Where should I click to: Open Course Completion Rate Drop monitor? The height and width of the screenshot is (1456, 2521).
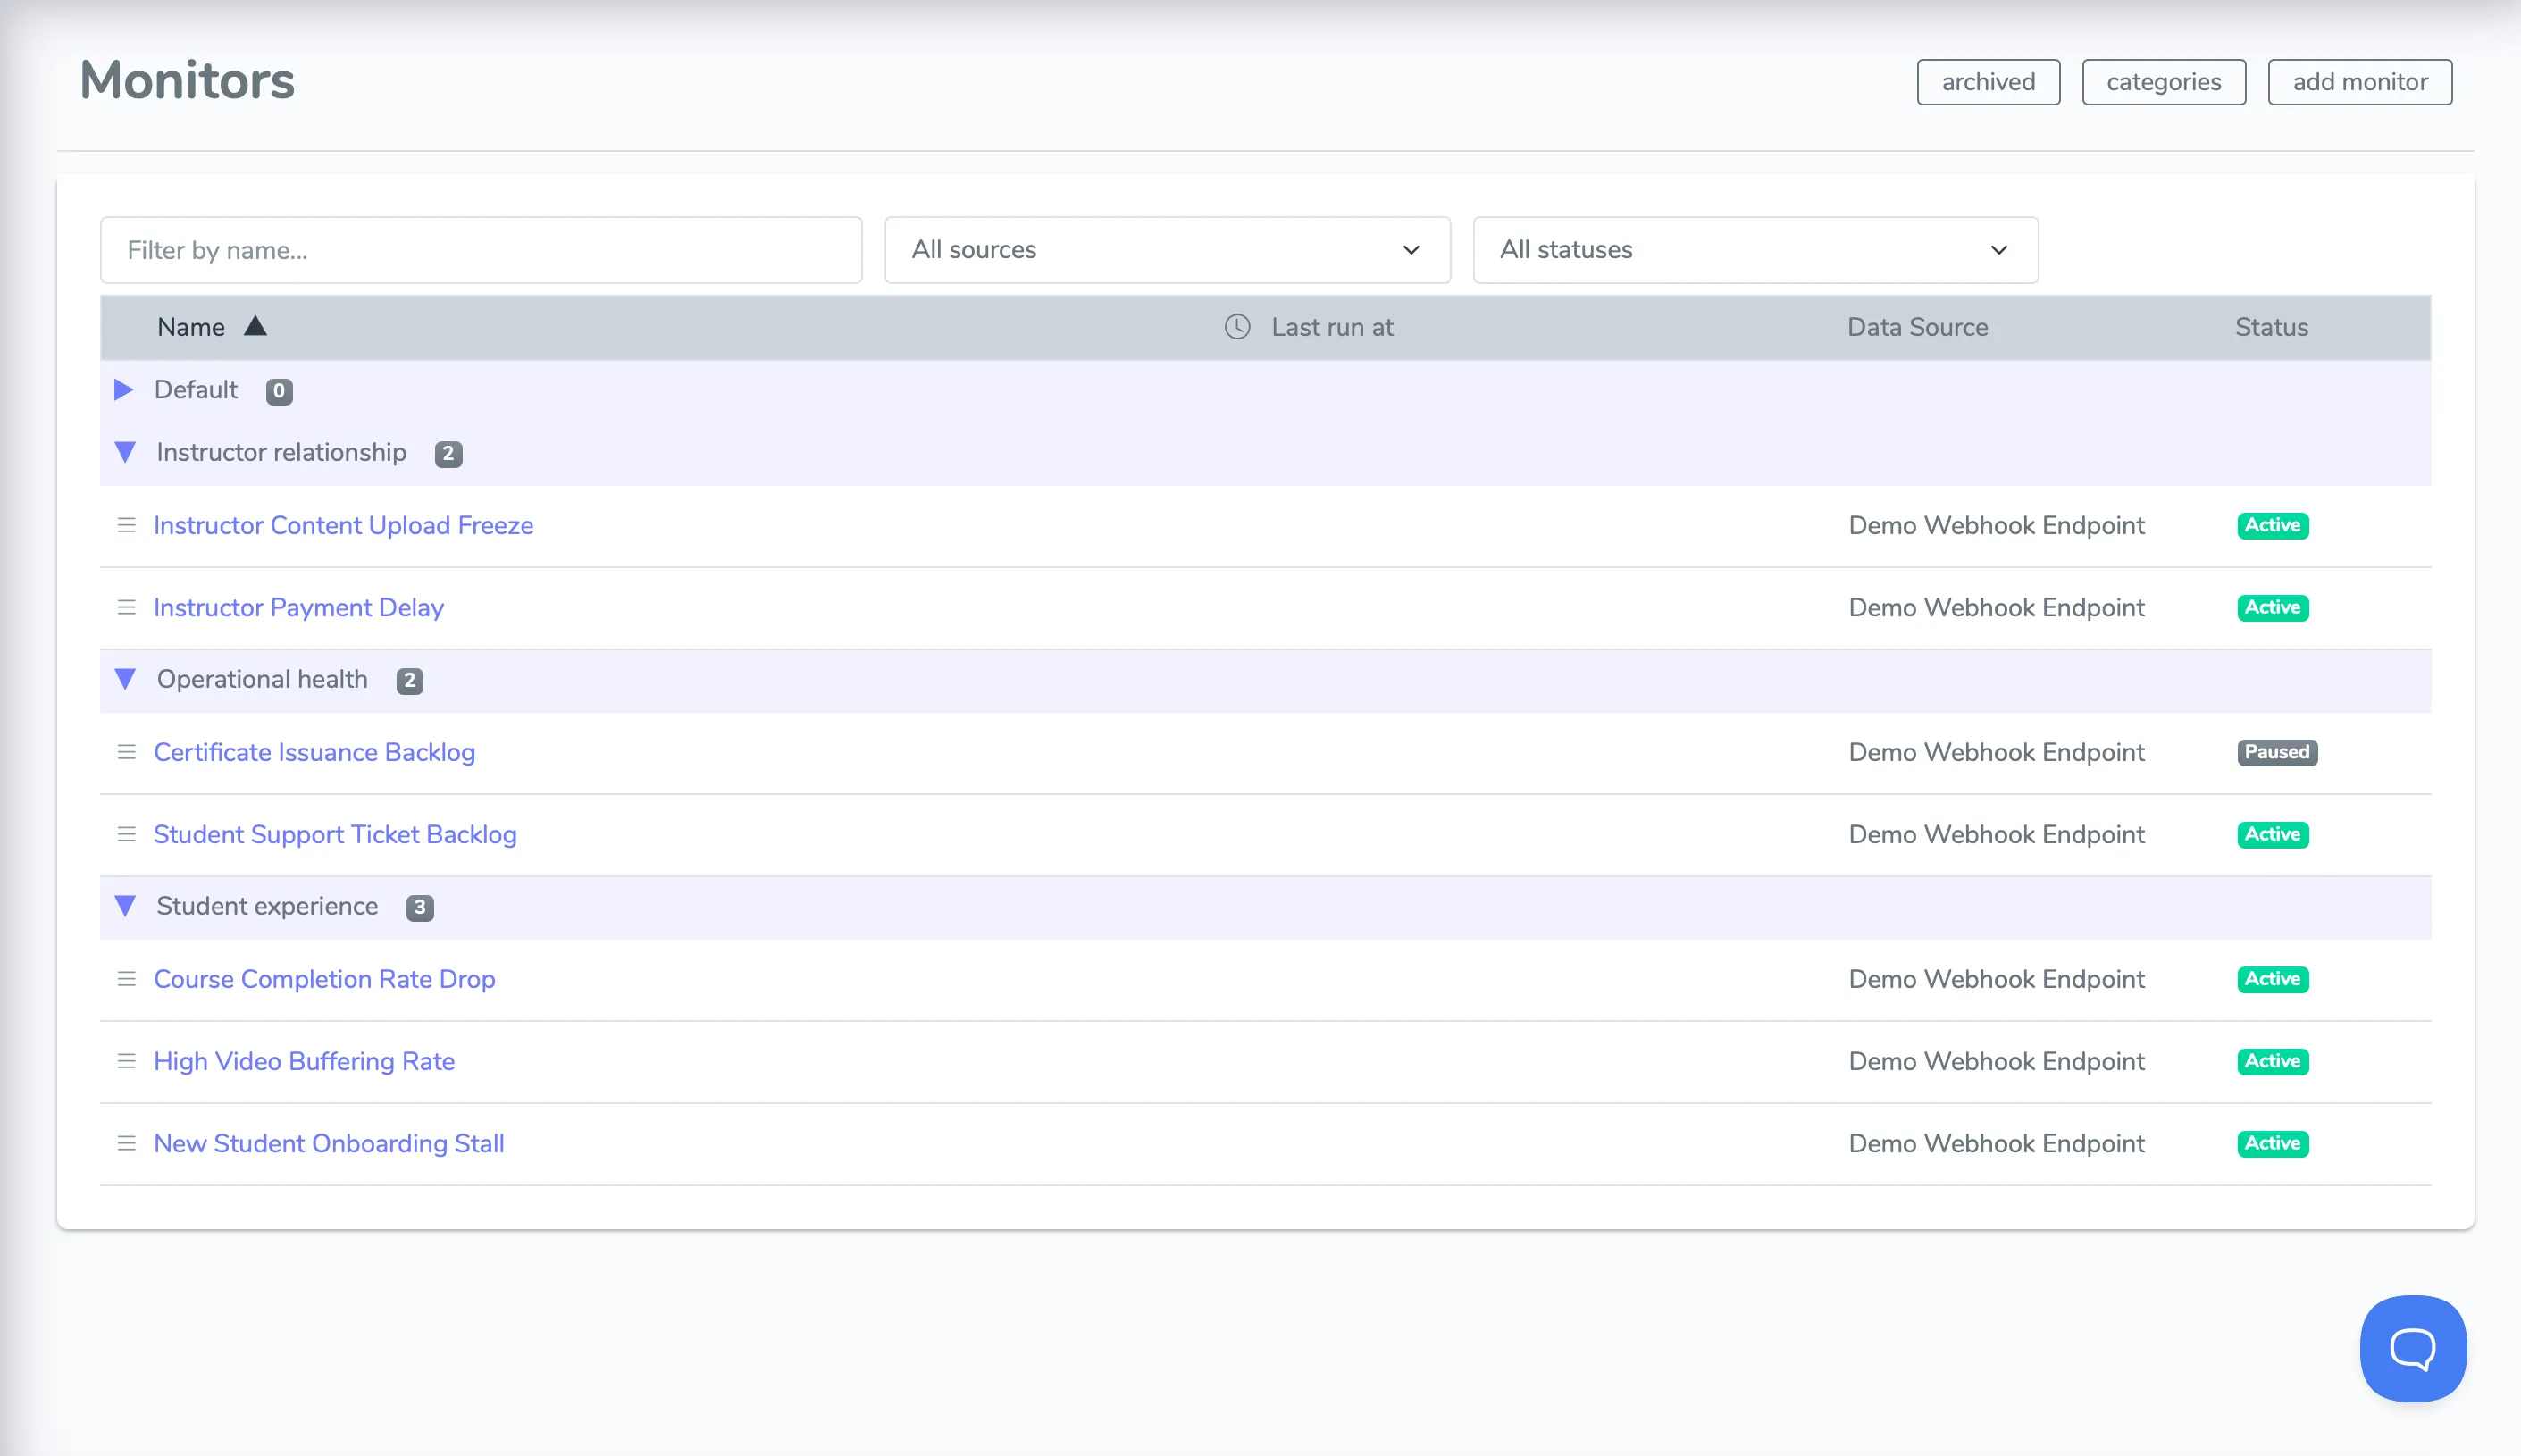[324, 979]
